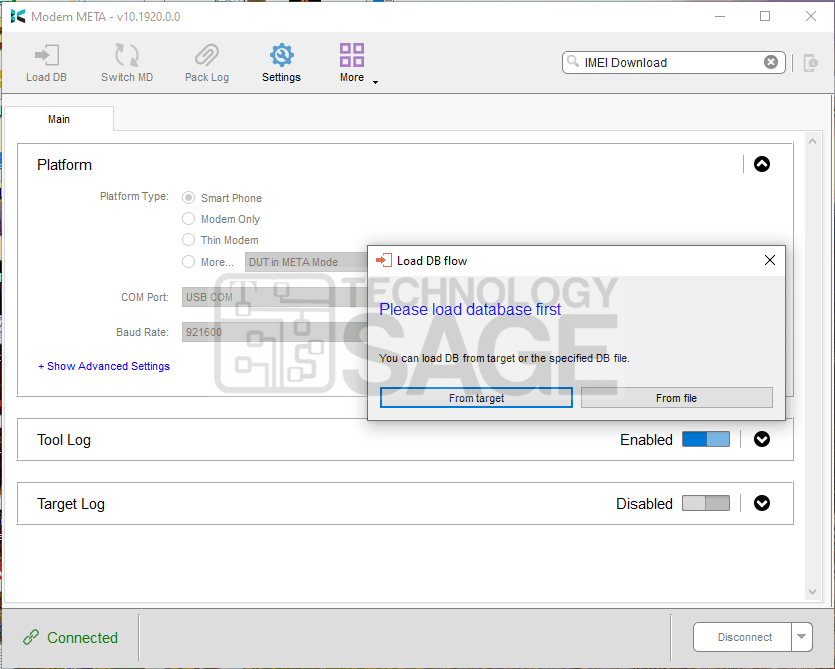835x669 pixels.
Task: Select the Modem Only platform type
Action: click(x=189, y=219)
